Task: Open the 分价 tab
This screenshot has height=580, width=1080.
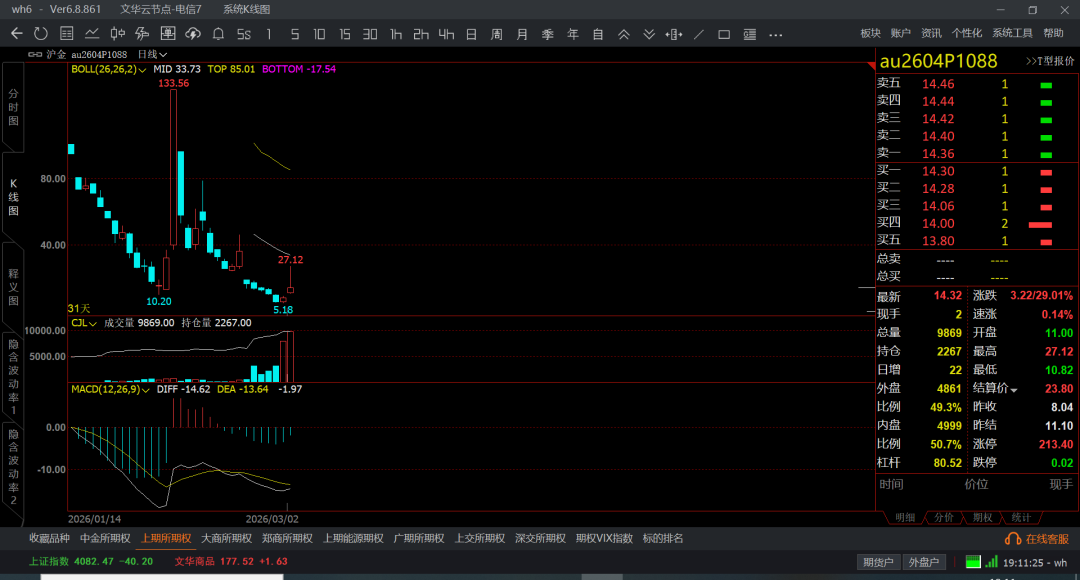Action: tap(944, 517)
